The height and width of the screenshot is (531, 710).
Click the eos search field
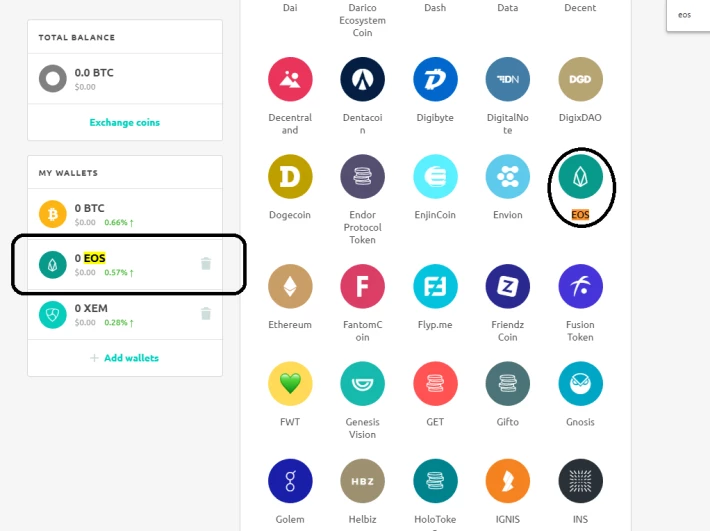pyautogui.click(x=688, y=15)
